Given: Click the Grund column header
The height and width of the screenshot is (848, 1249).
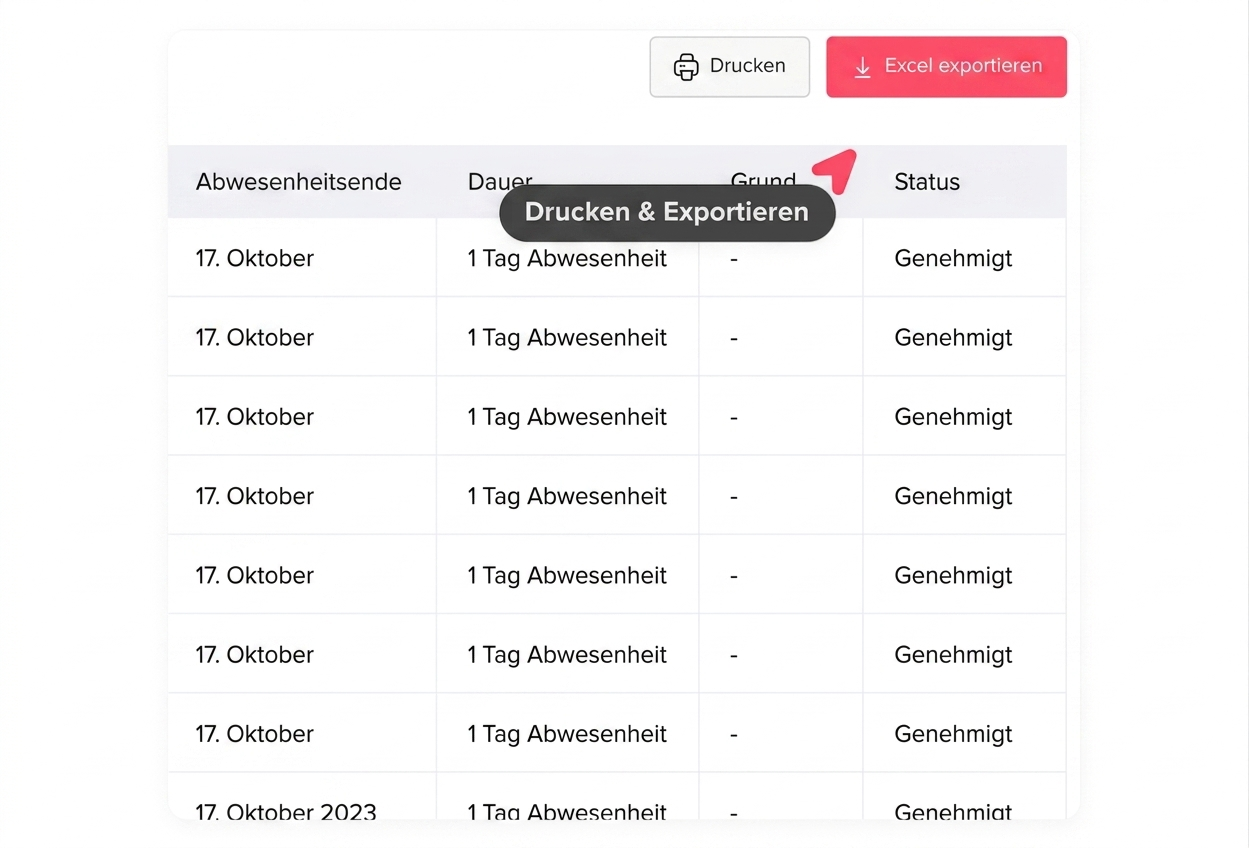Looking at the screenshot, I should point(763,177).
